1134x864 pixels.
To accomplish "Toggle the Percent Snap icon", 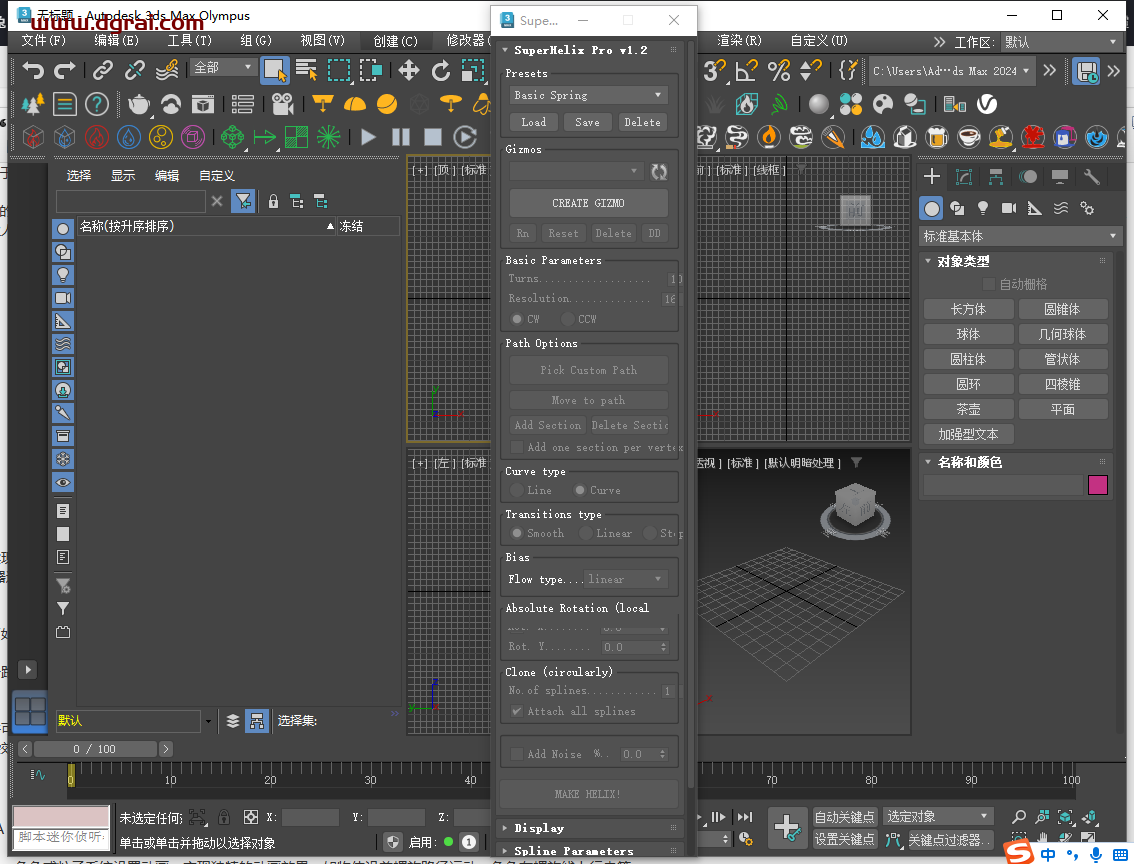I will coord(778,70).
